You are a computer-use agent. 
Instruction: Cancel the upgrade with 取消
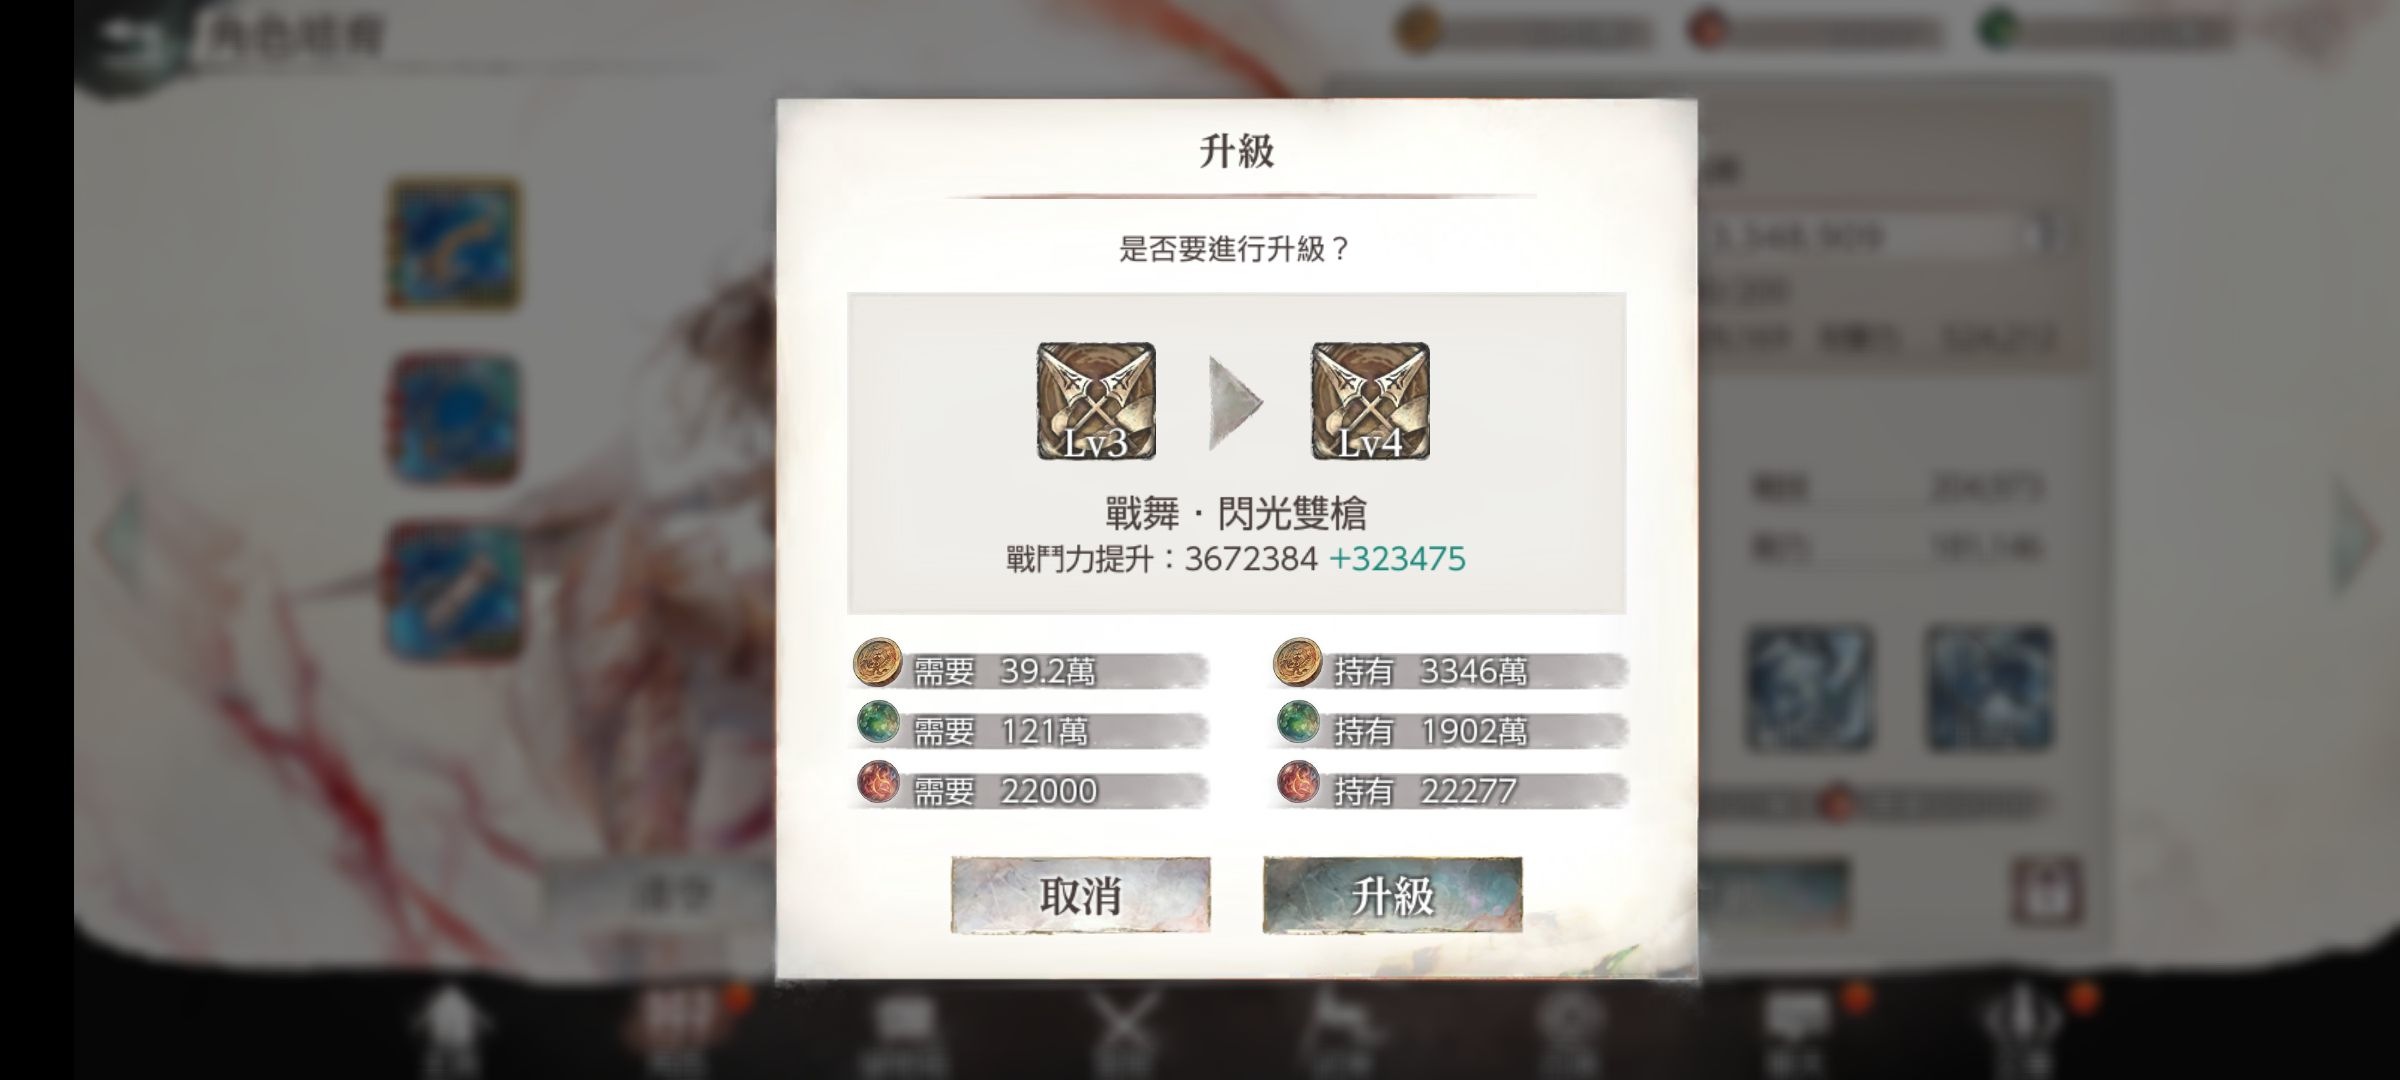tap(1080, 895)
